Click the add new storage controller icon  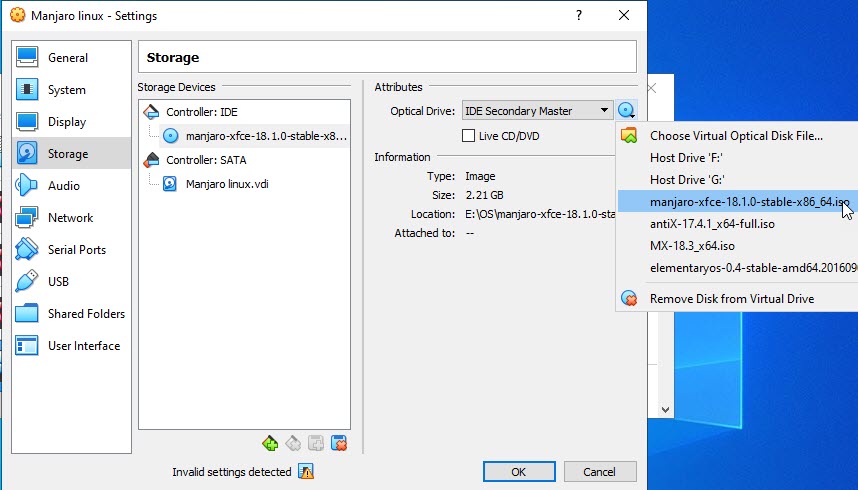(270, 443)
